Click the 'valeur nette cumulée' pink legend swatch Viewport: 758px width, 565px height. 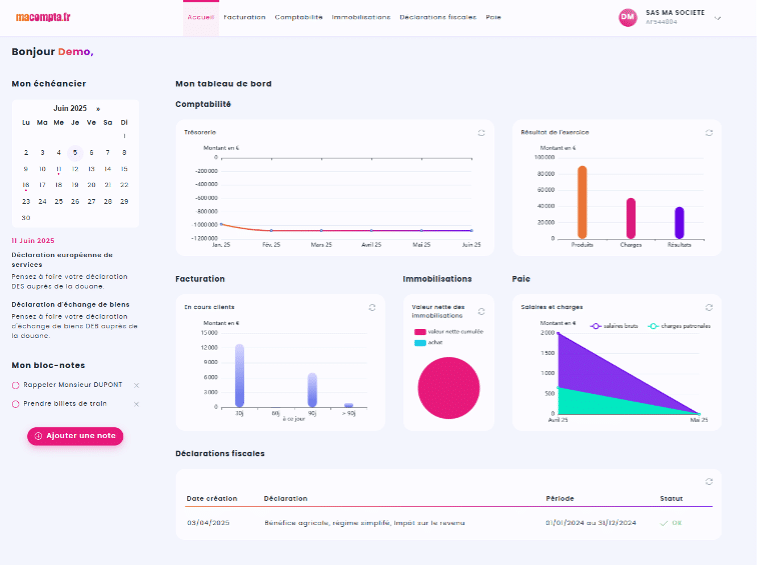coord(420,331)
